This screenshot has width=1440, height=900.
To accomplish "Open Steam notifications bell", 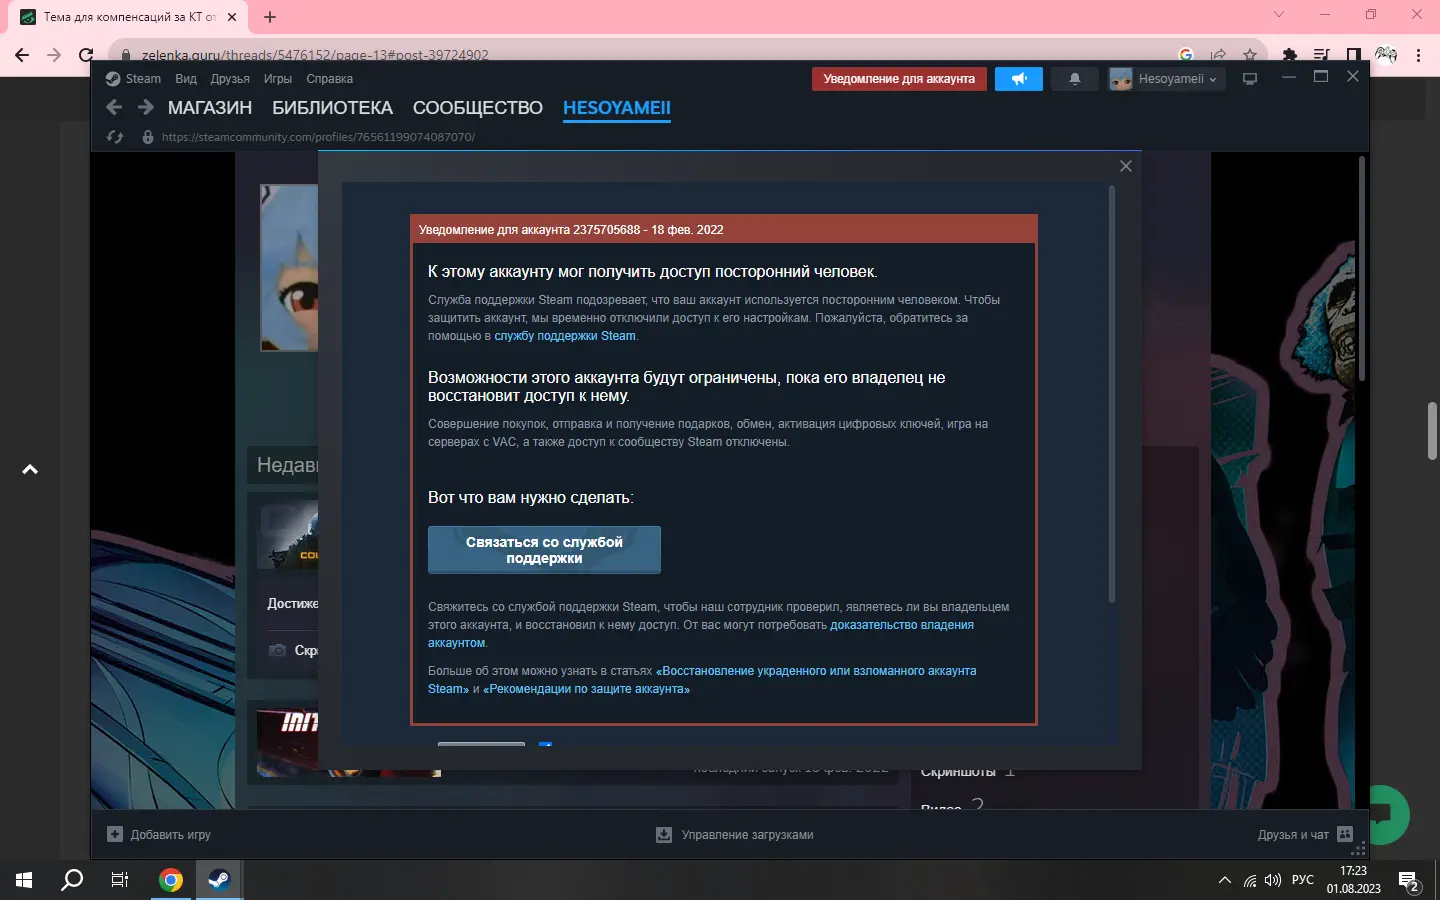I will click(x=1075, y=79).
